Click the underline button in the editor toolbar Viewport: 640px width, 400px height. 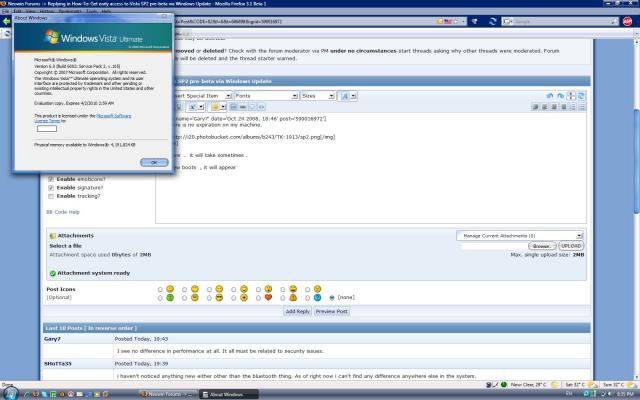tap(179, 107)
